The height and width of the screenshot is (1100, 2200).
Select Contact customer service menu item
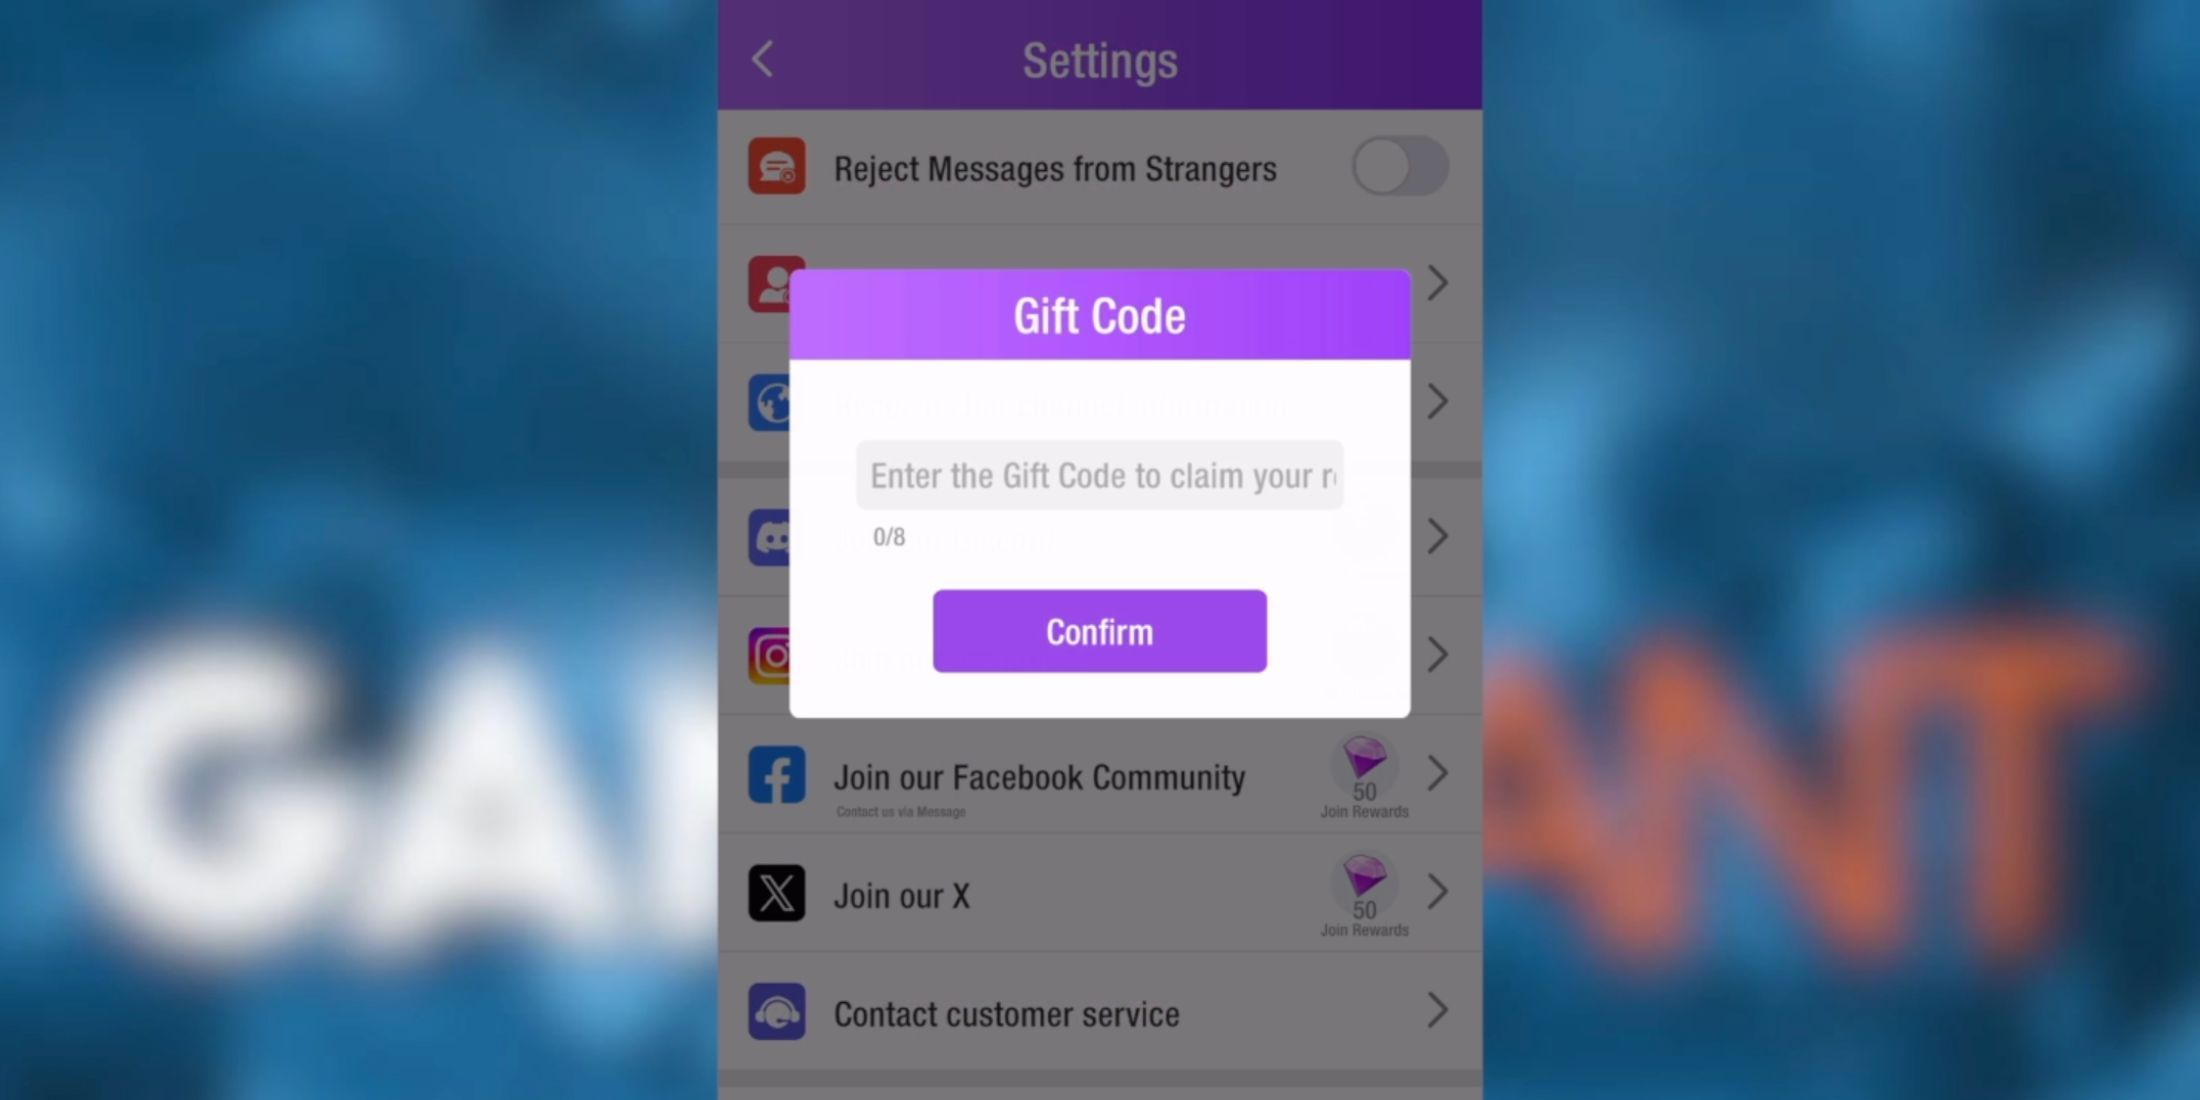tap(1100, 1014)
